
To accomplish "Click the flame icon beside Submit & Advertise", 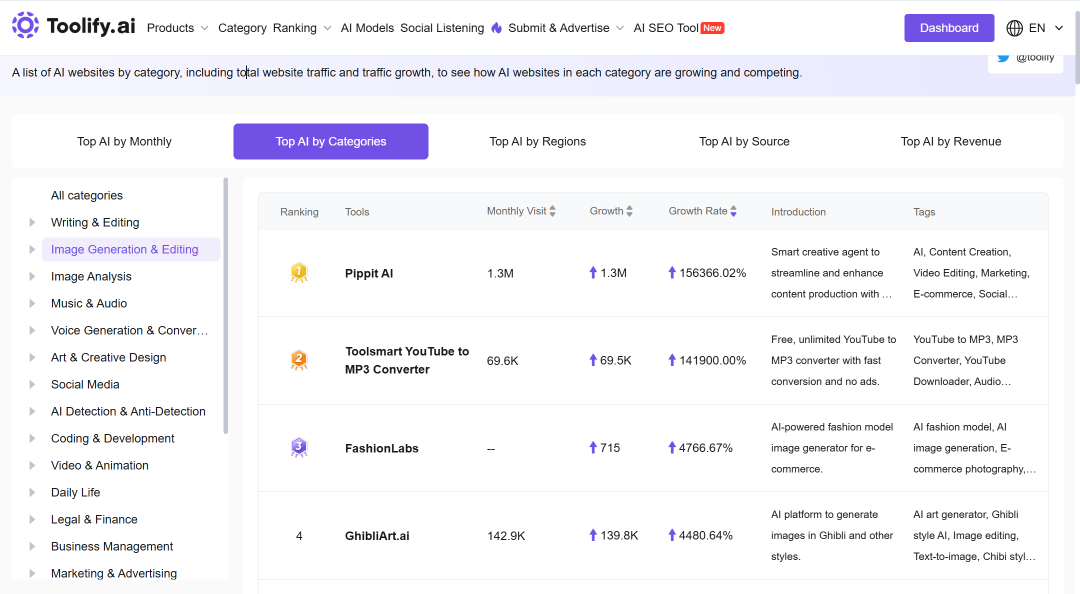I will [x=497, y=28].
